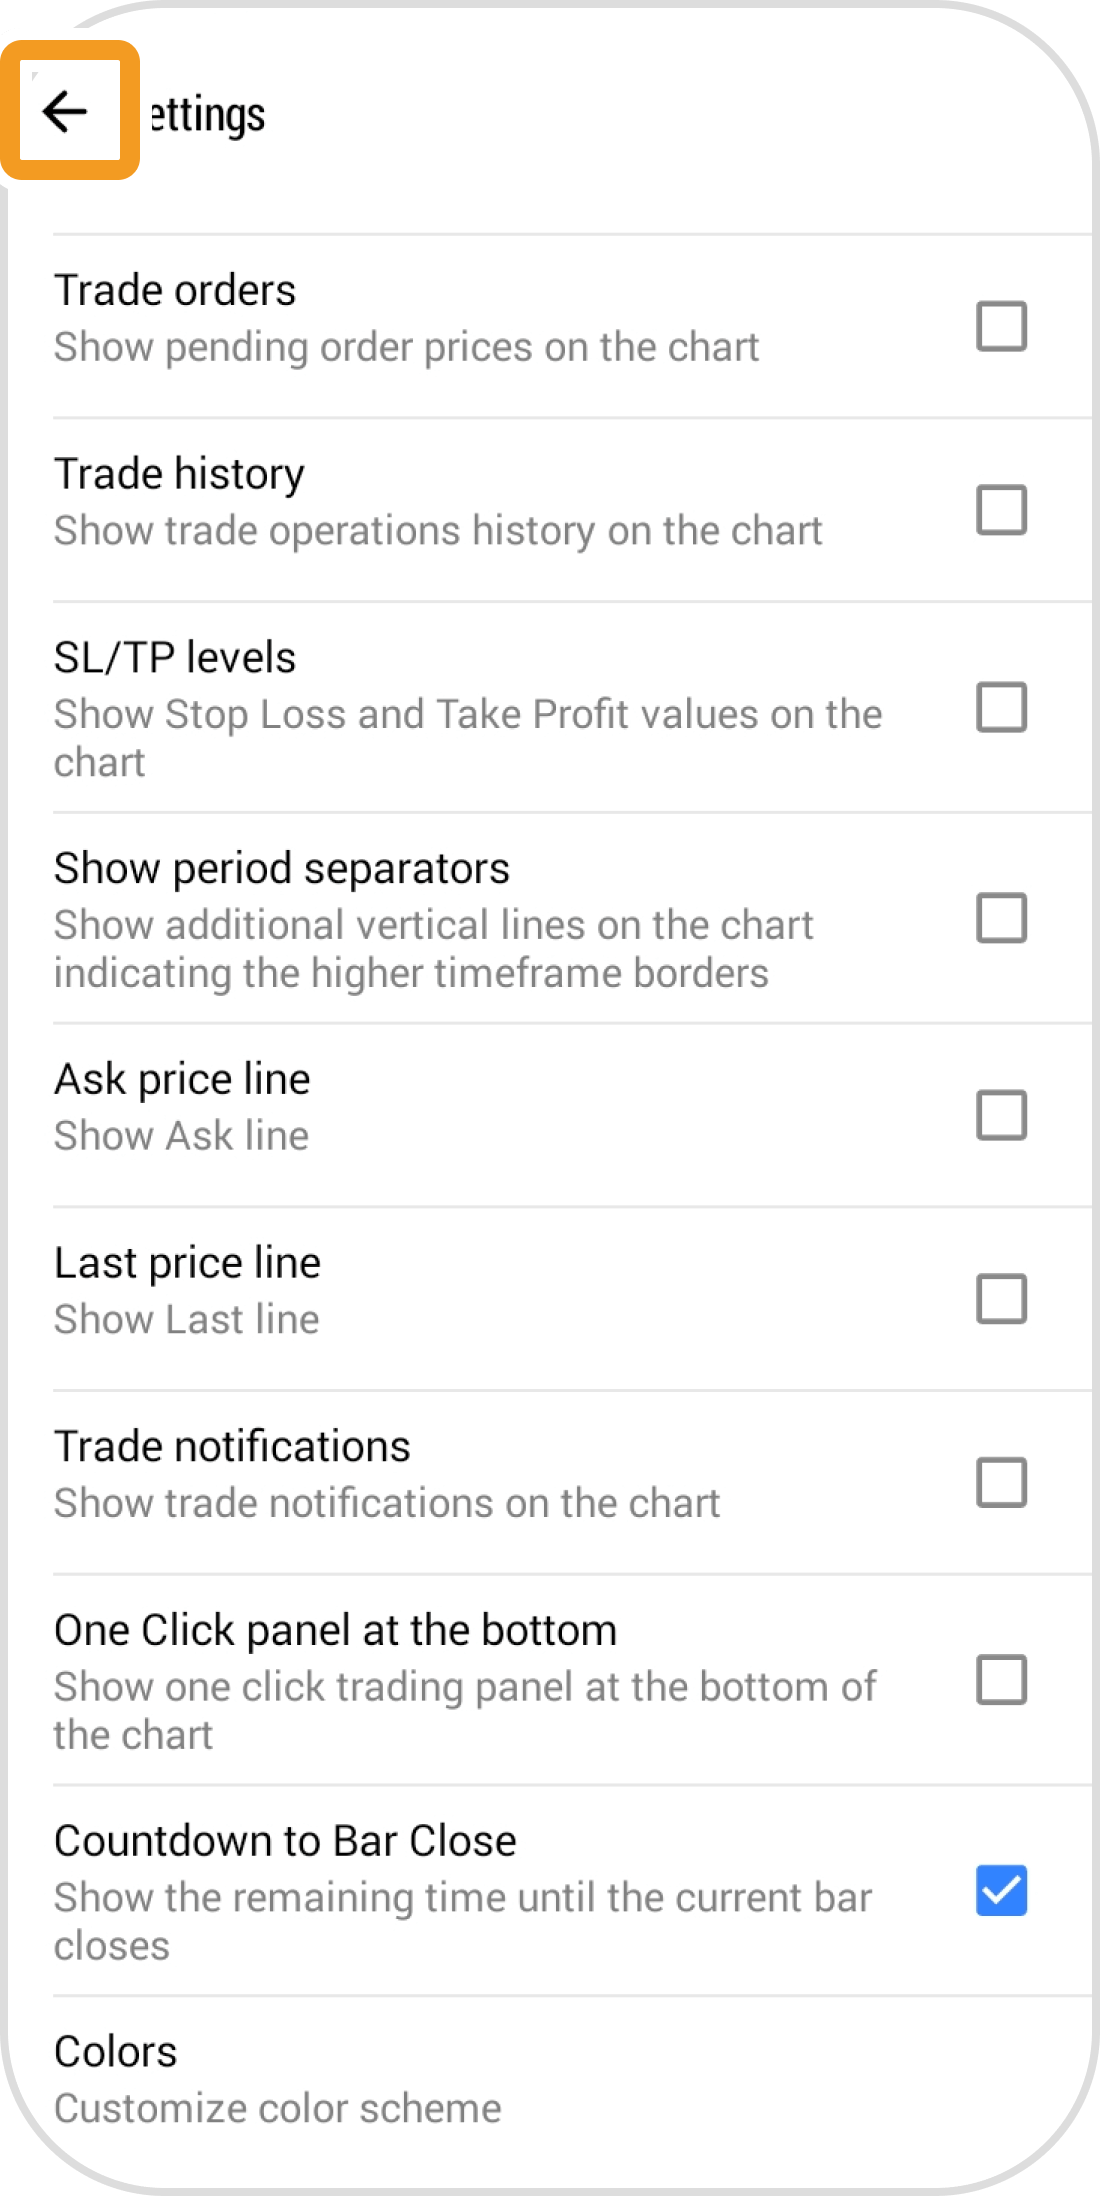Tap the back arrow icon
This screenshot has height=2196, width=1100.
pyautogui.click(x=67, y=111)
